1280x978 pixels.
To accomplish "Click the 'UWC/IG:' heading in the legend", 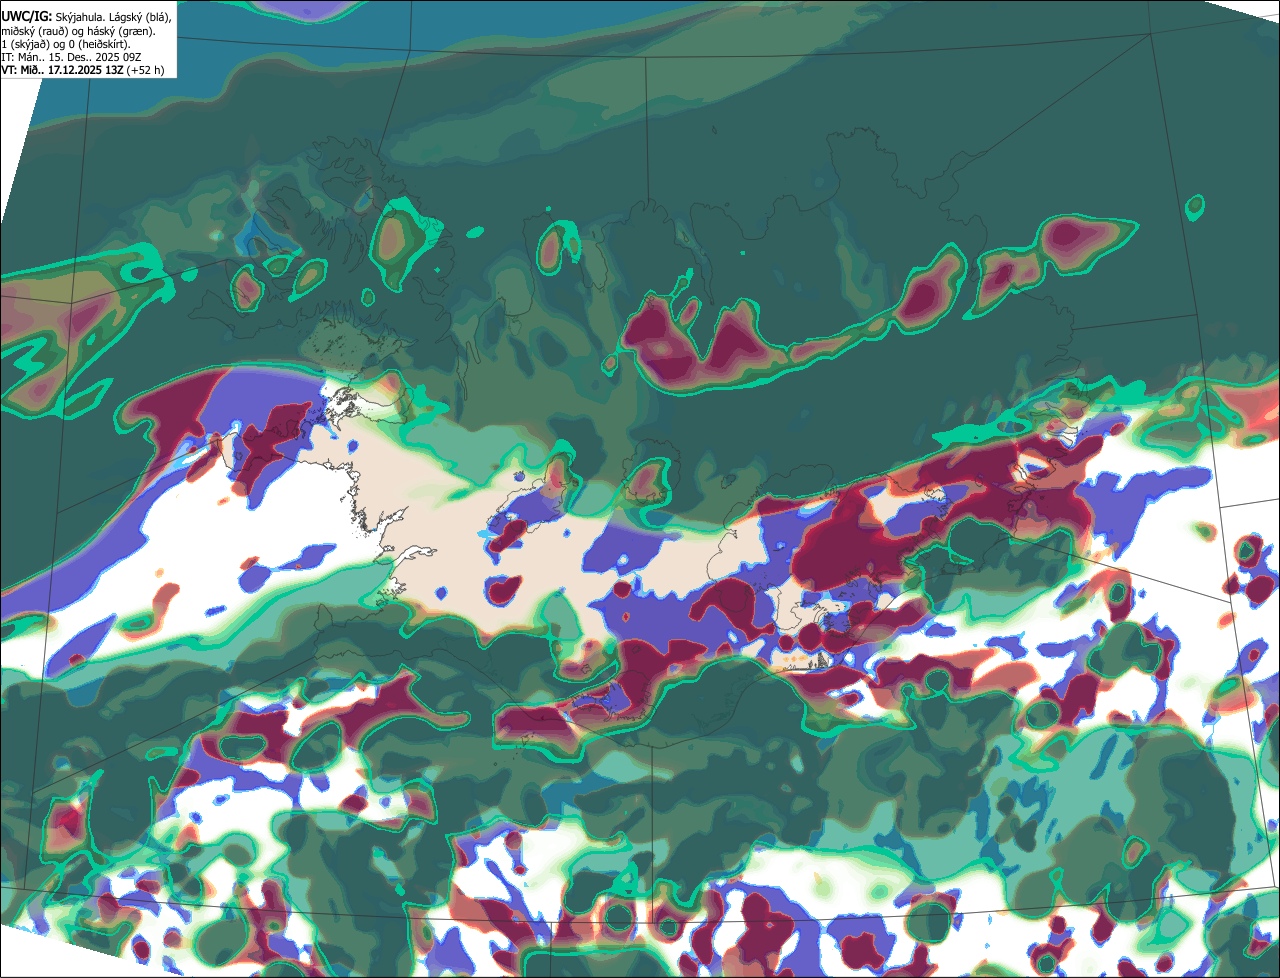I will [x=26, y=17].
